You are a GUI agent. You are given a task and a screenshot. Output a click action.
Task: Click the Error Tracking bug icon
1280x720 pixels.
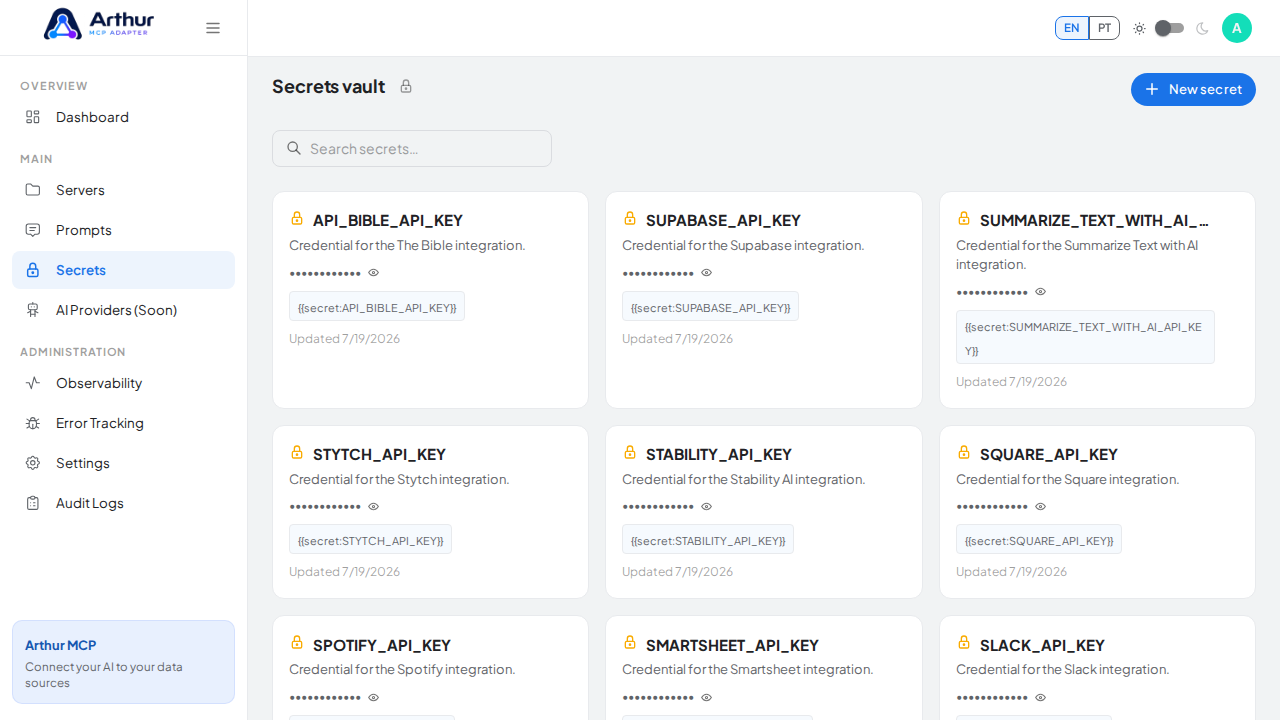point(33,423)
